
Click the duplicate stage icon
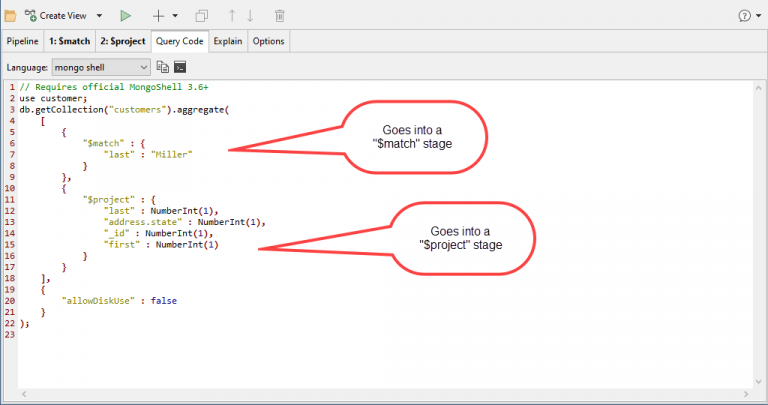[202, 16]
